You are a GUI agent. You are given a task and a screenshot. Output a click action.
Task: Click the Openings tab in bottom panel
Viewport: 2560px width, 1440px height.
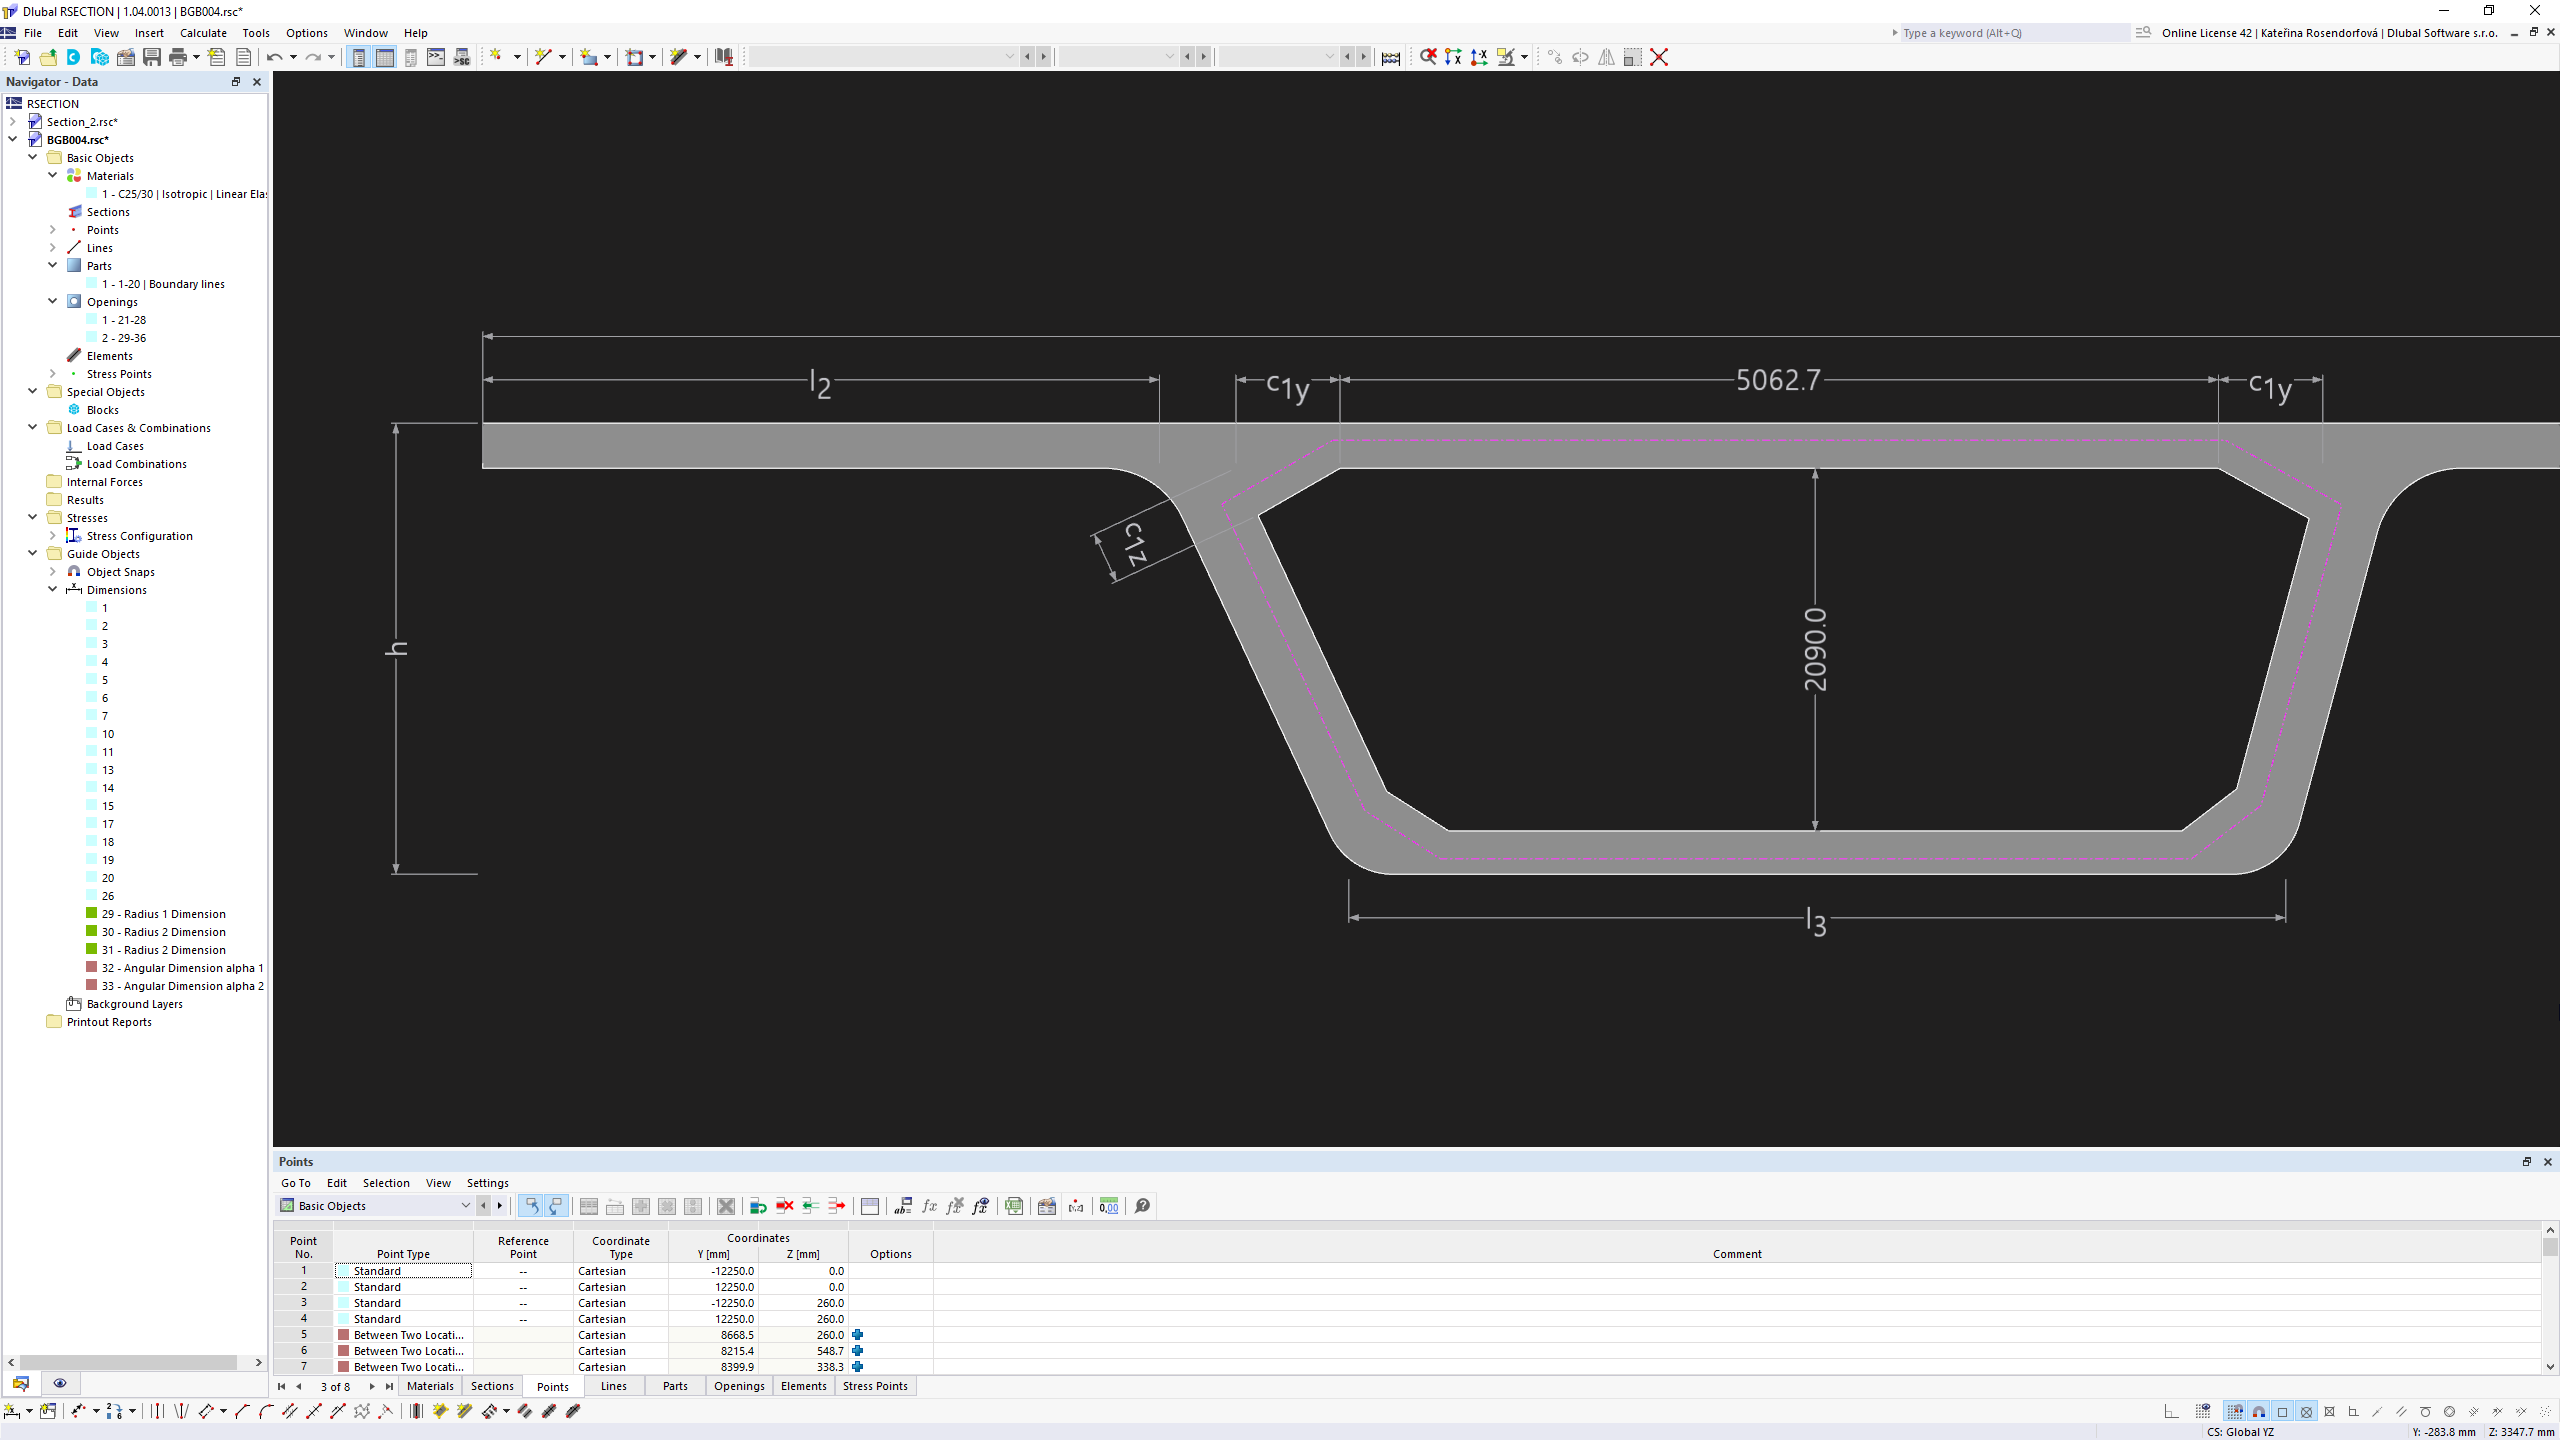point(737,1387)
